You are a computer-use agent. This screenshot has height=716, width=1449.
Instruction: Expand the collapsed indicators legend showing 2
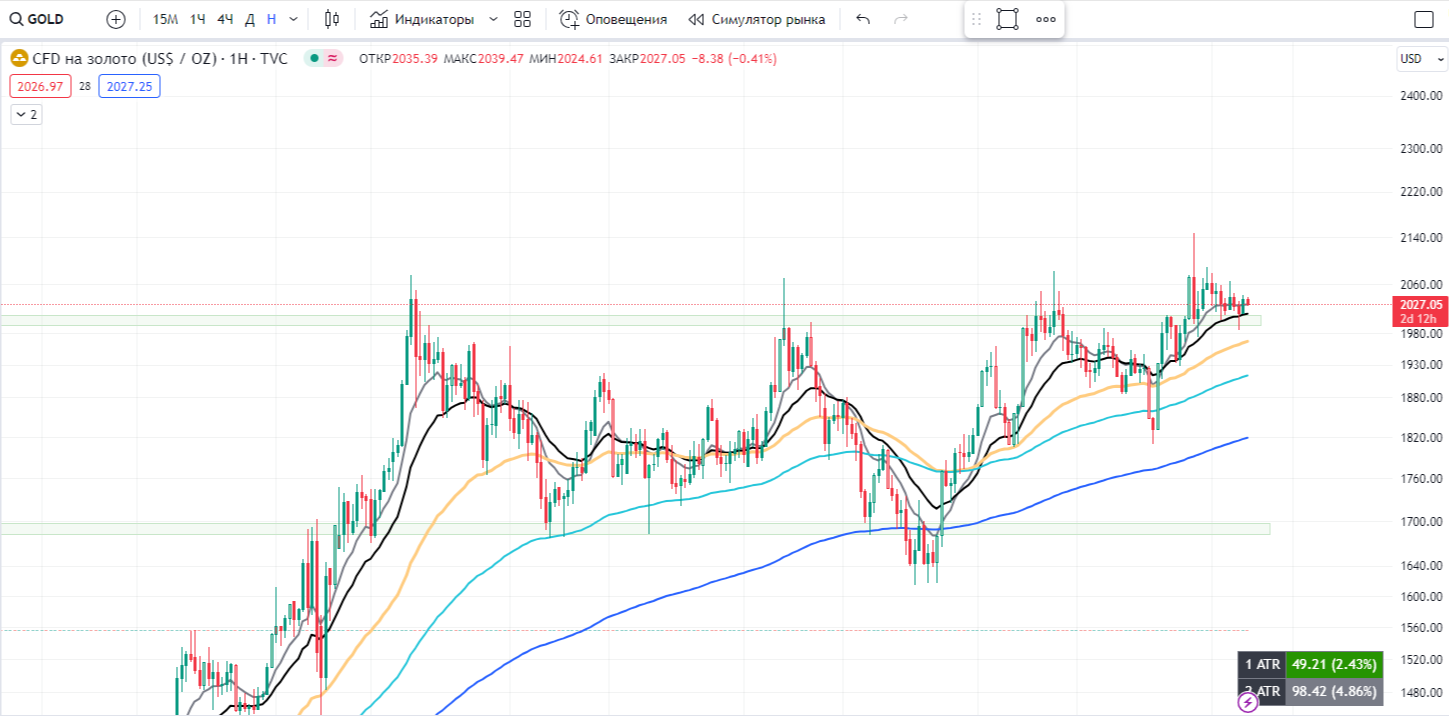tap(26, 115)
